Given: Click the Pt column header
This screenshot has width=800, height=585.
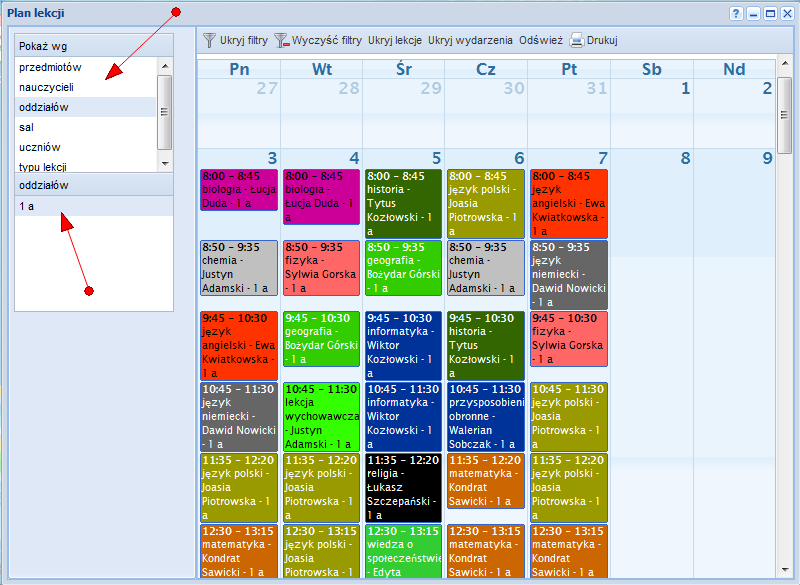Looking at the screenshot, I should point(569,69).
